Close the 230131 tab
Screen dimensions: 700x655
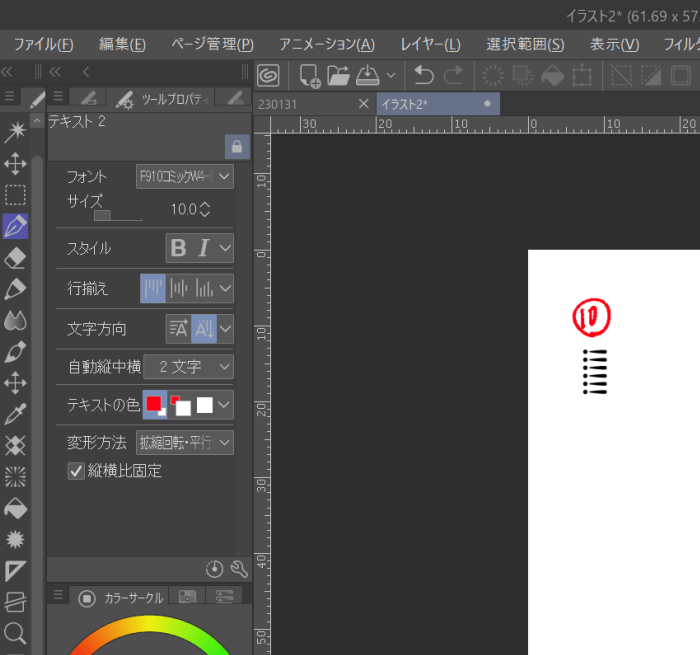point(363,104)
